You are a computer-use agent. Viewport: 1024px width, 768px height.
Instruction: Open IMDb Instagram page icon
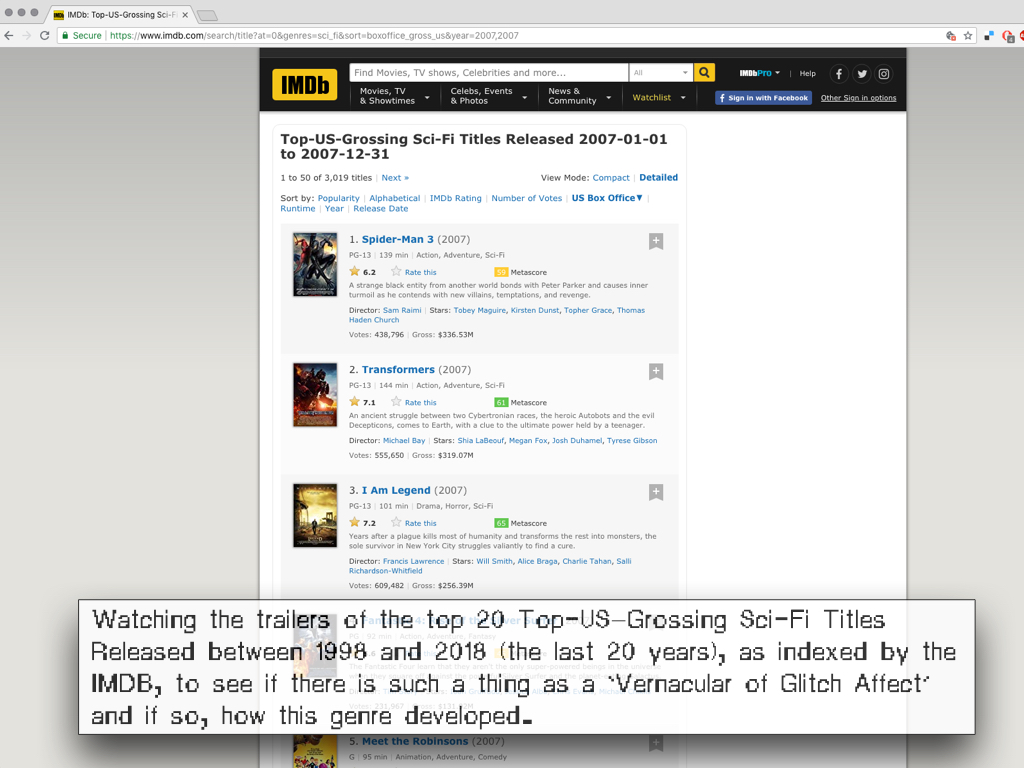884,74
